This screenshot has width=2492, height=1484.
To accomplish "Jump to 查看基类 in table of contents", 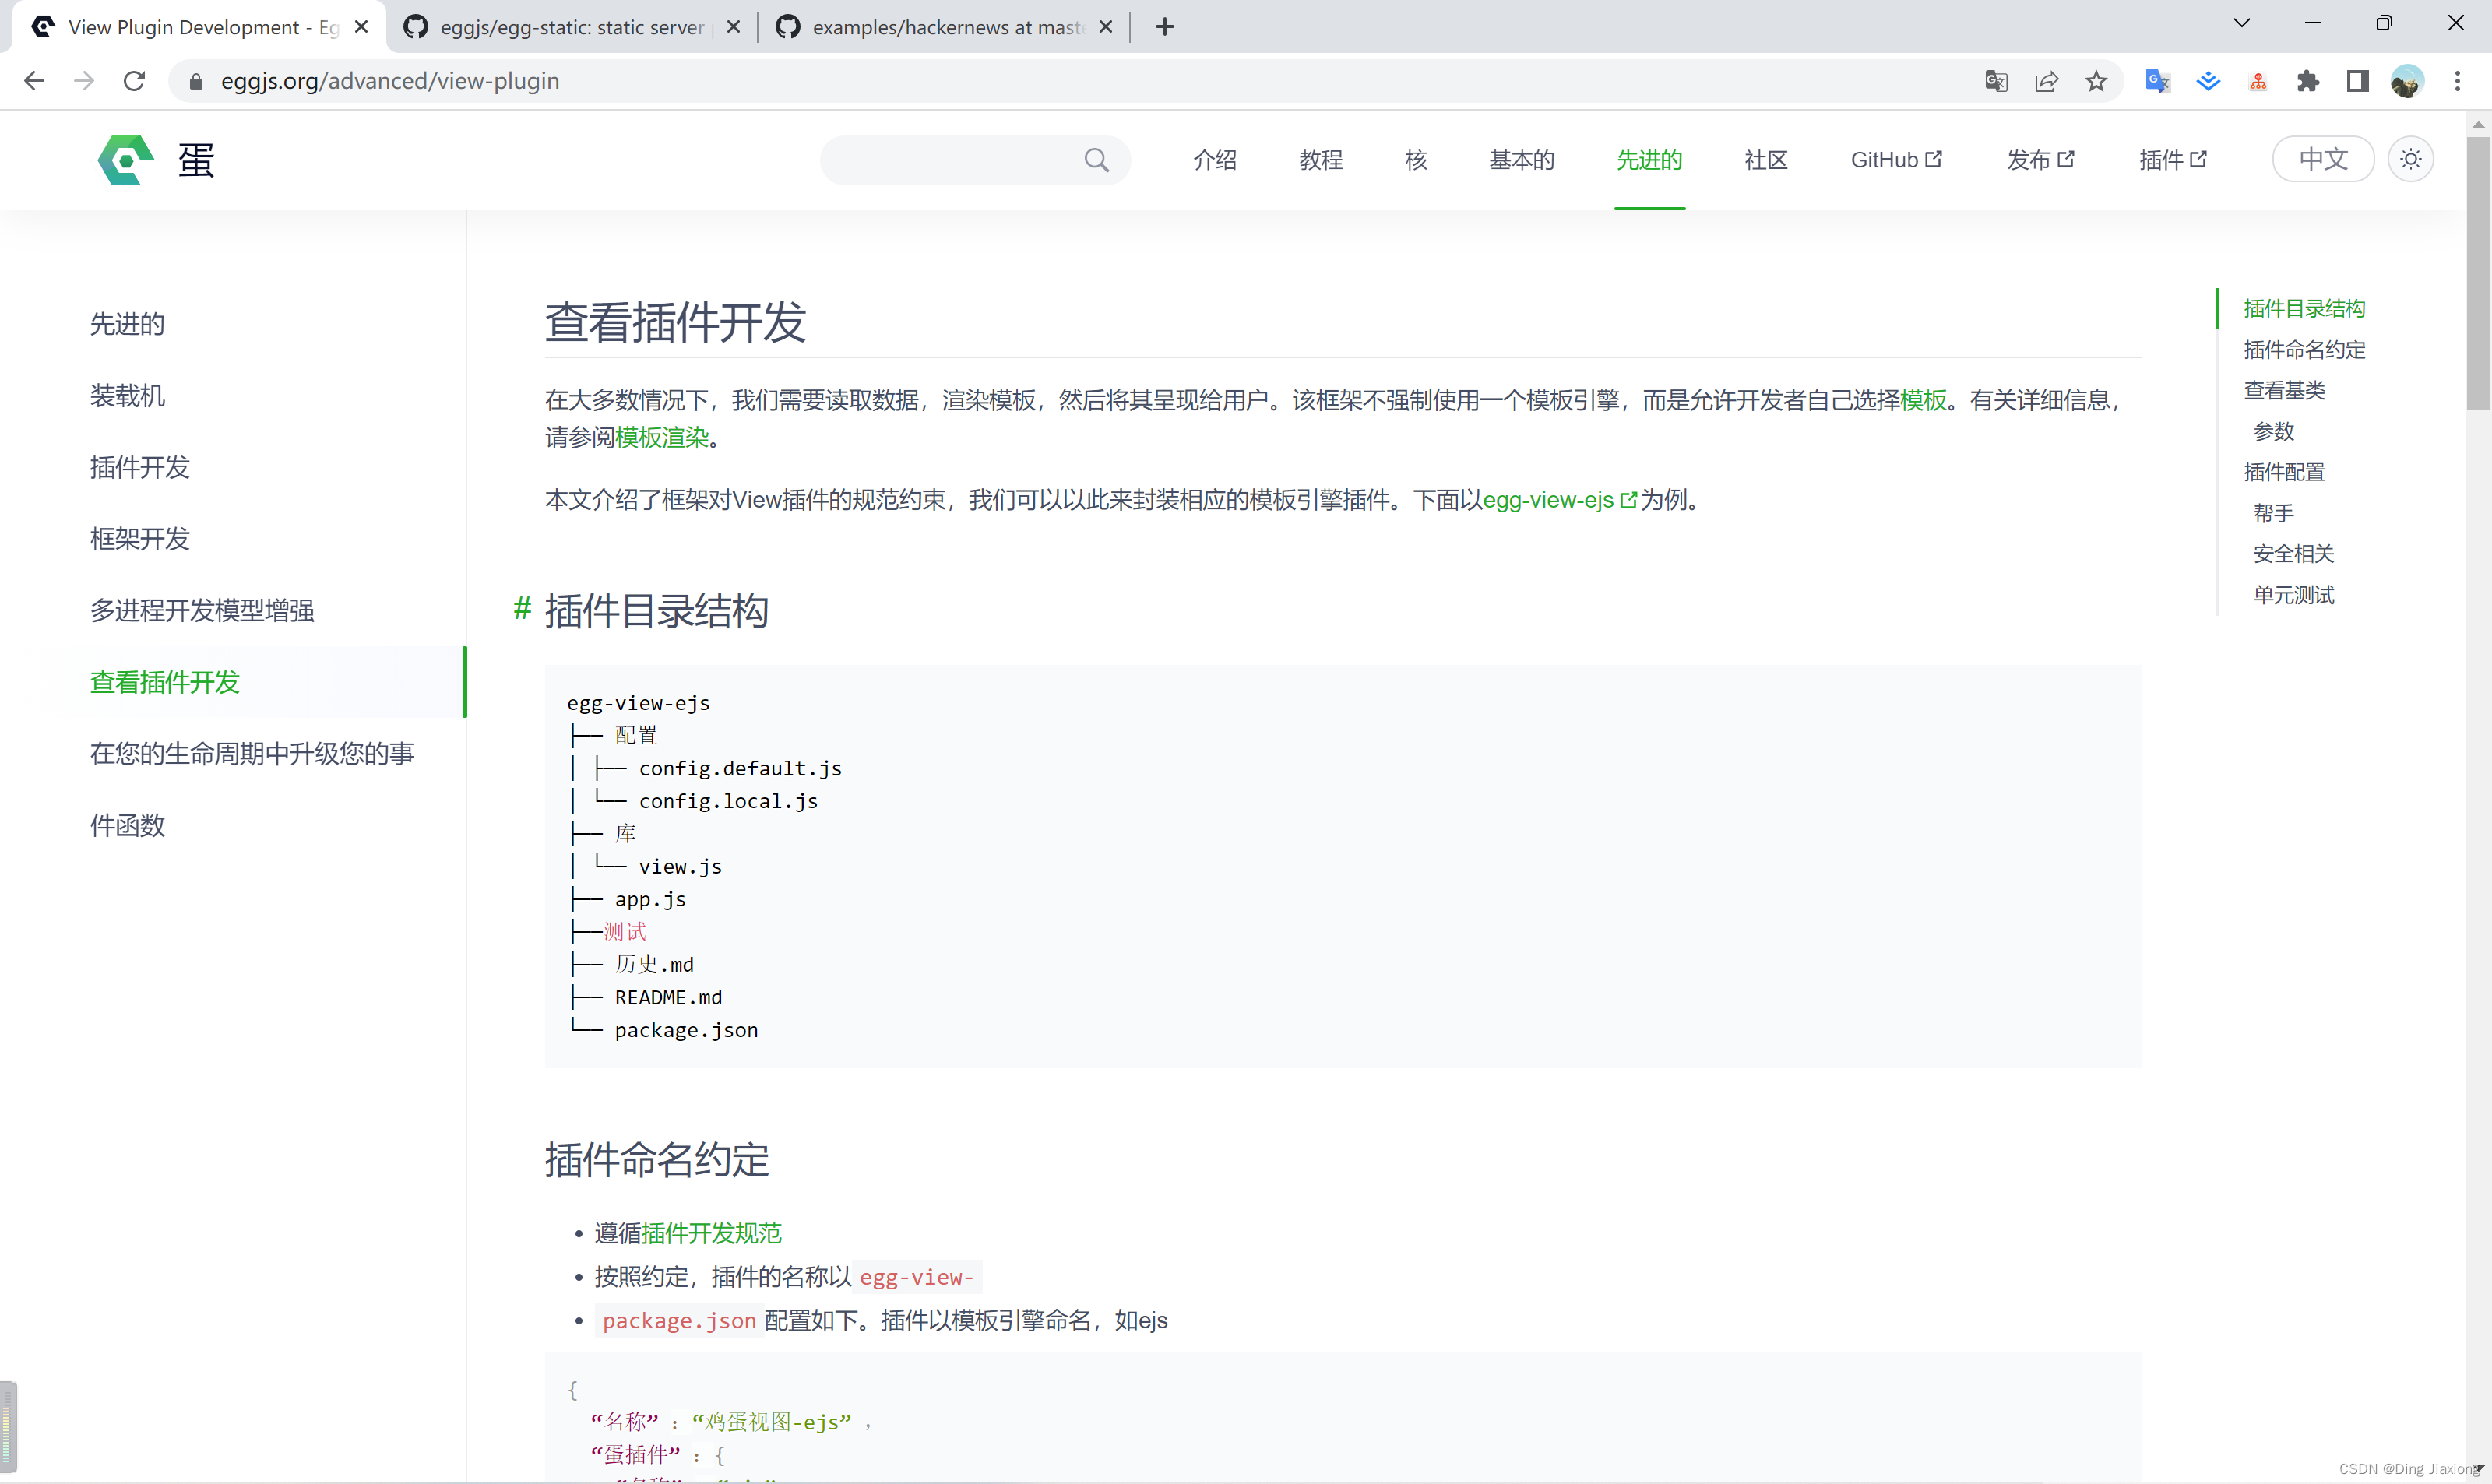I will point(2284,390).
